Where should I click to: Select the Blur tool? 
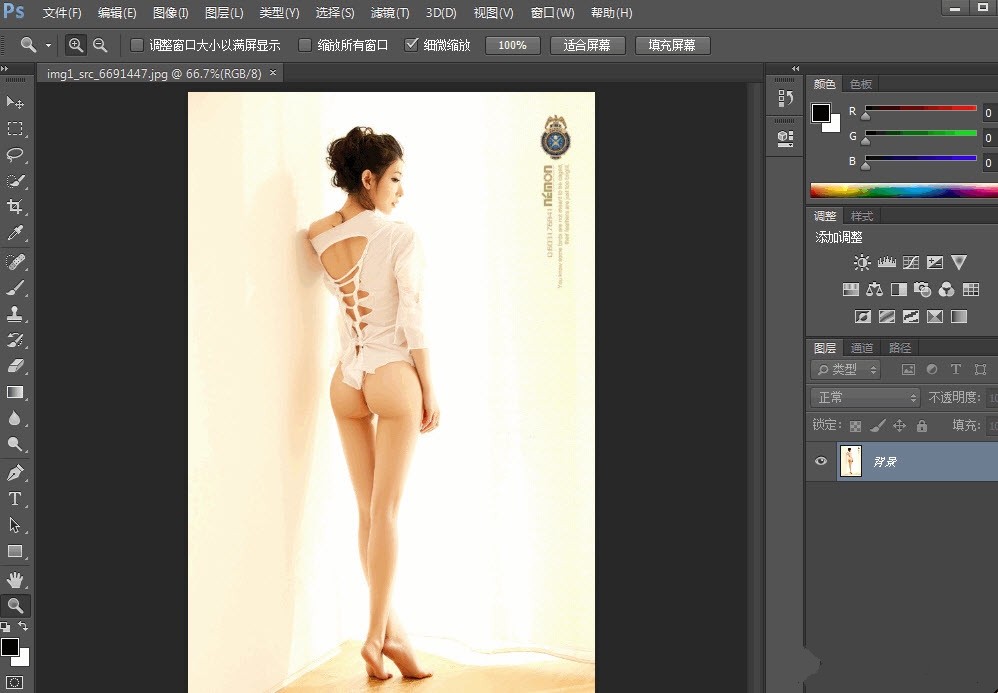pyautogui.click(x=15, y=418)
